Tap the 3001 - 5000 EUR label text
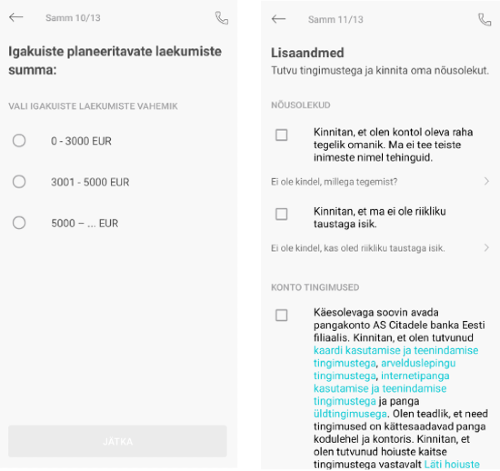The width and height of the screenshot is (500, 471). point(90,182)
